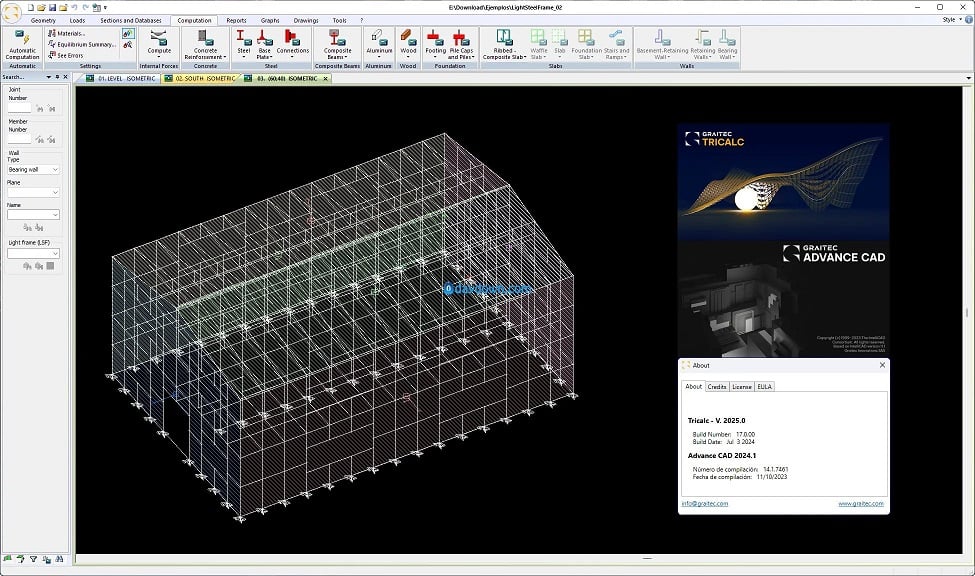Image resolution: width=975 pixels, height=576 pixels.
Task: Click the New document icon in quick access toolbar
Action: pos(30,7)
